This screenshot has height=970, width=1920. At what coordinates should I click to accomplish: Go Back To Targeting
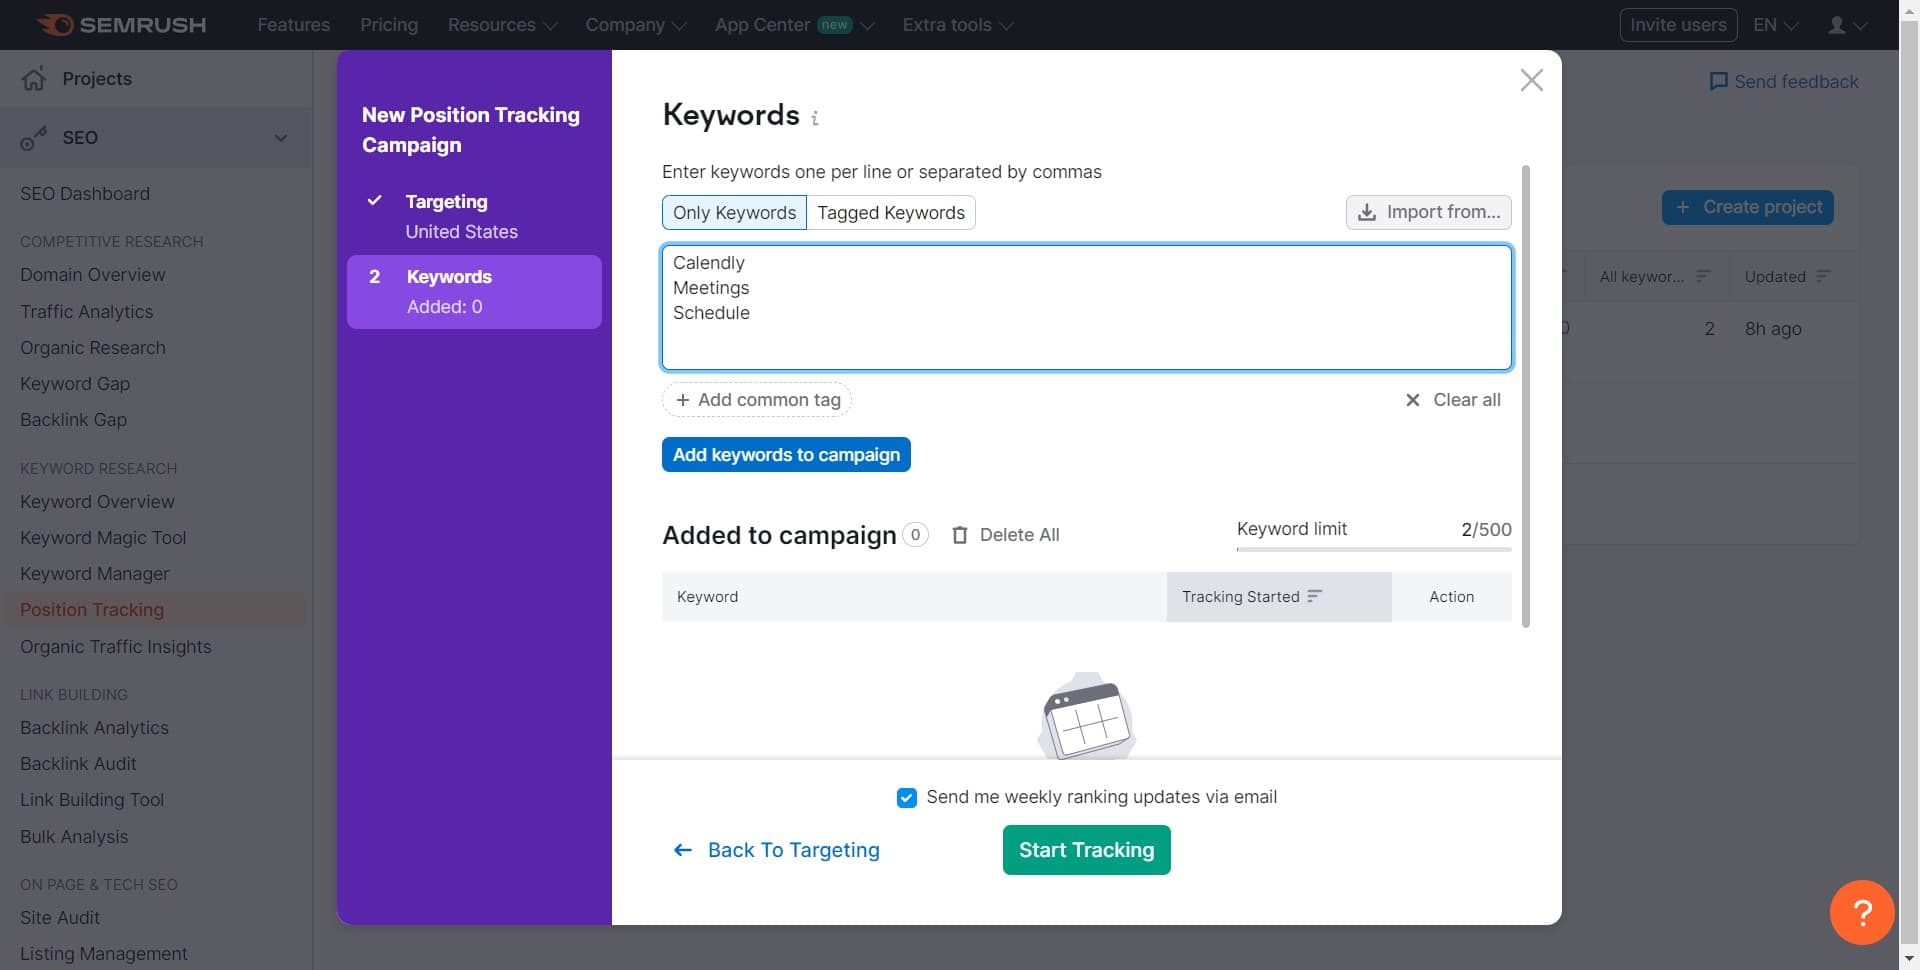793,850
